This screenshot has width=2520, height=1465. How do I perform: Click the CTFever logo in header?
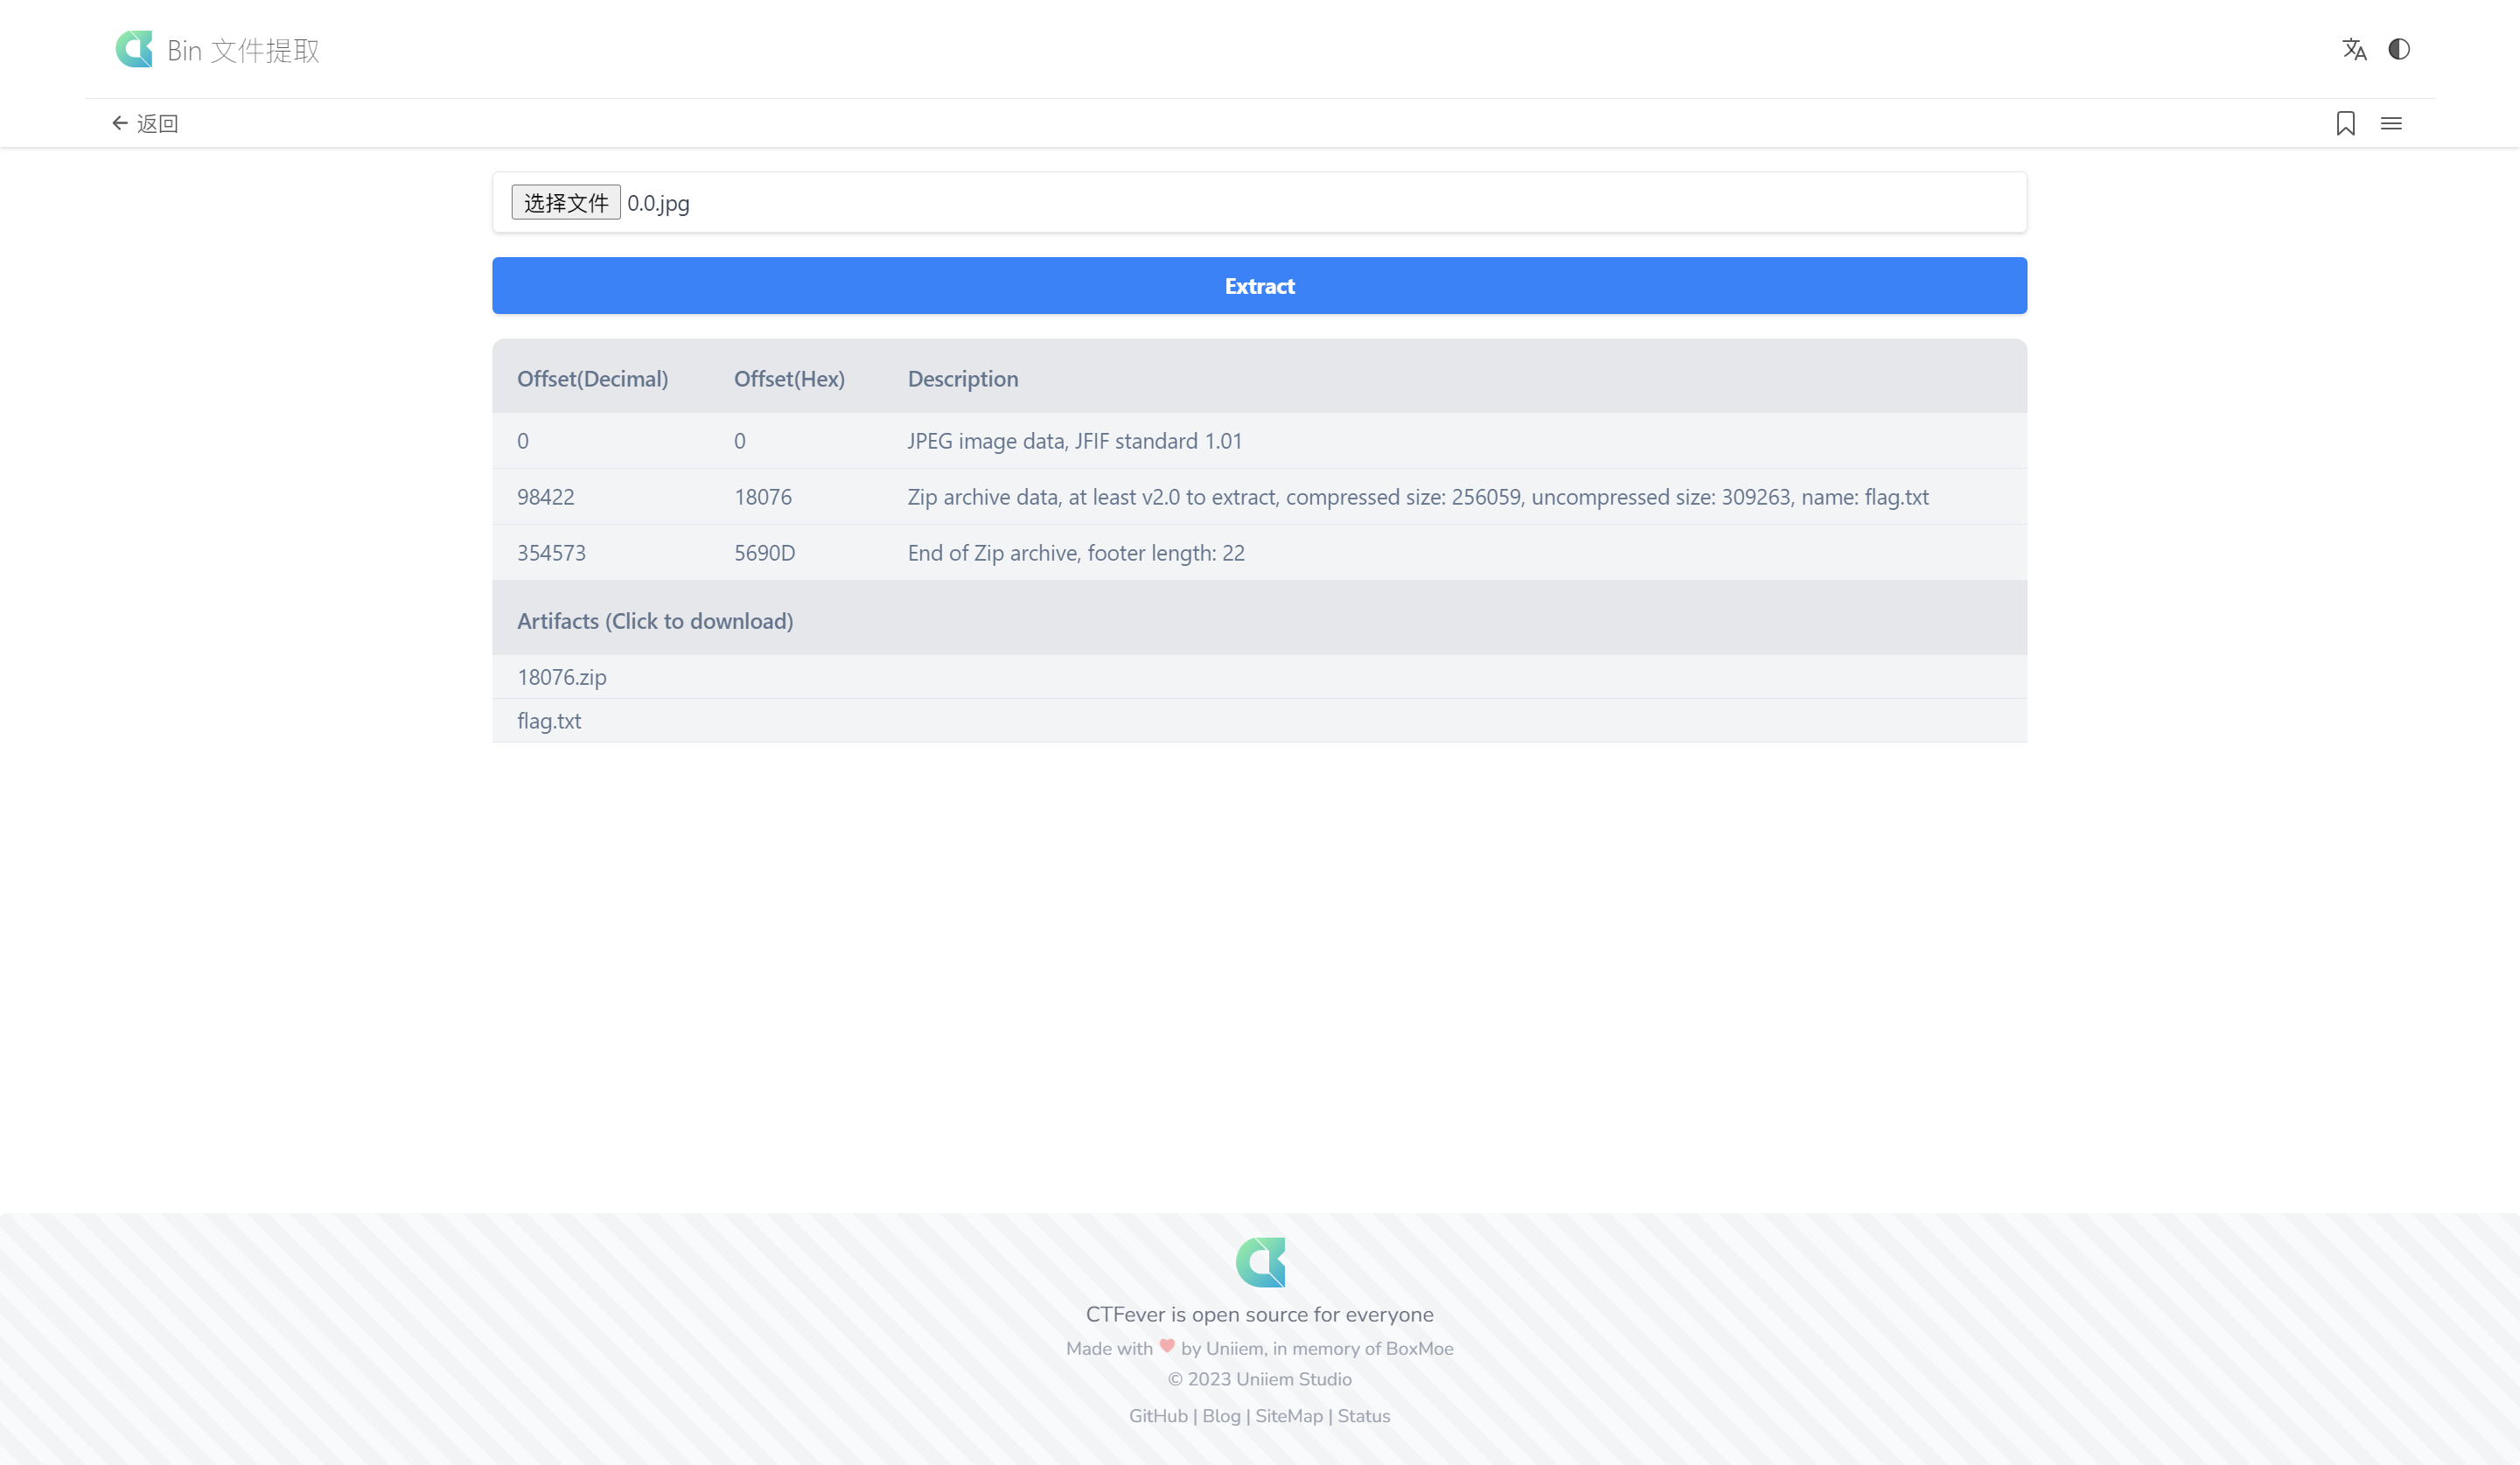[x=134, y=49]
